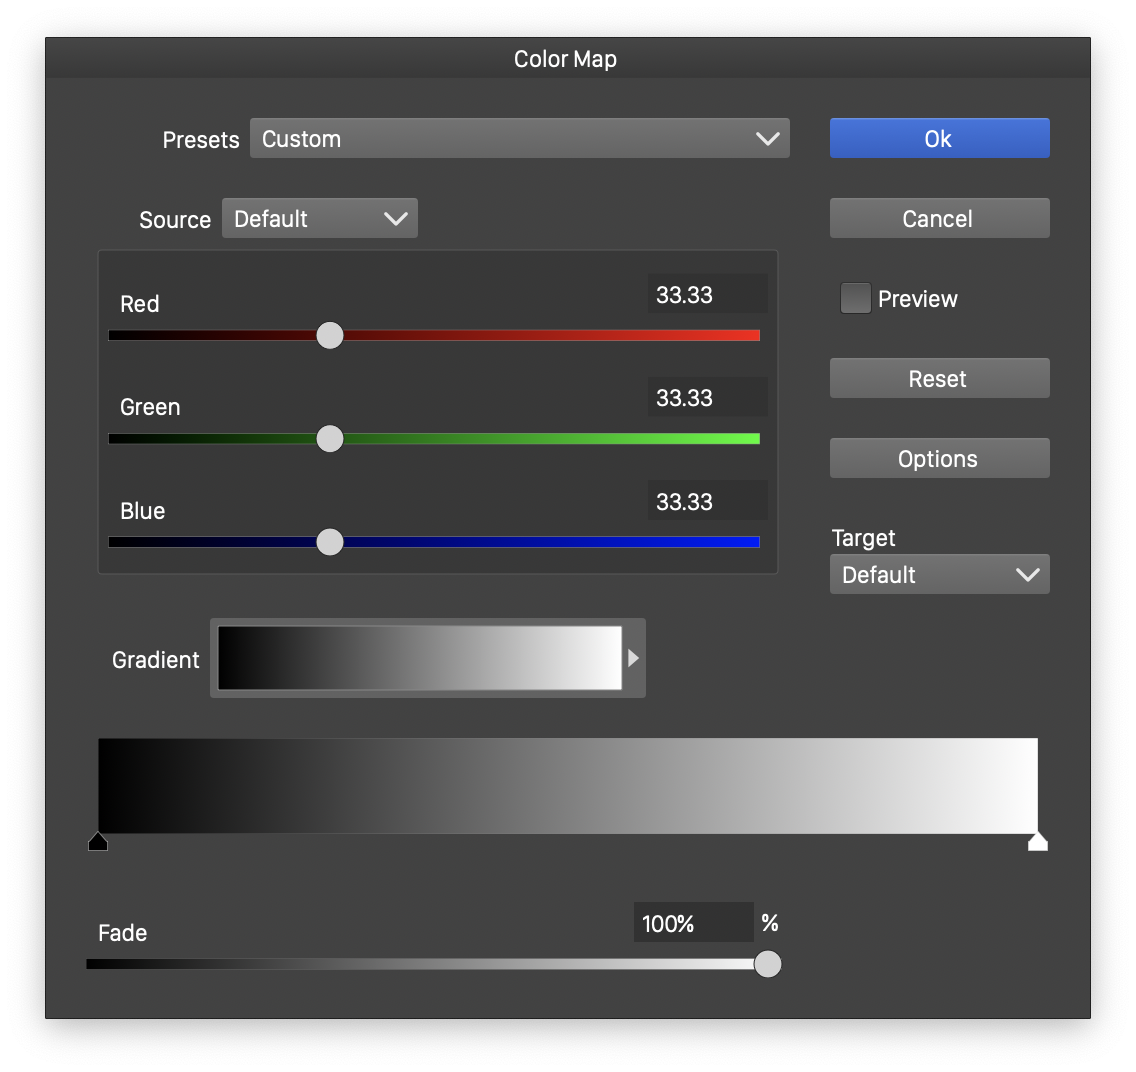Open the Options button
This screenshot has height=1072, width=1136.
pos(939,459)
